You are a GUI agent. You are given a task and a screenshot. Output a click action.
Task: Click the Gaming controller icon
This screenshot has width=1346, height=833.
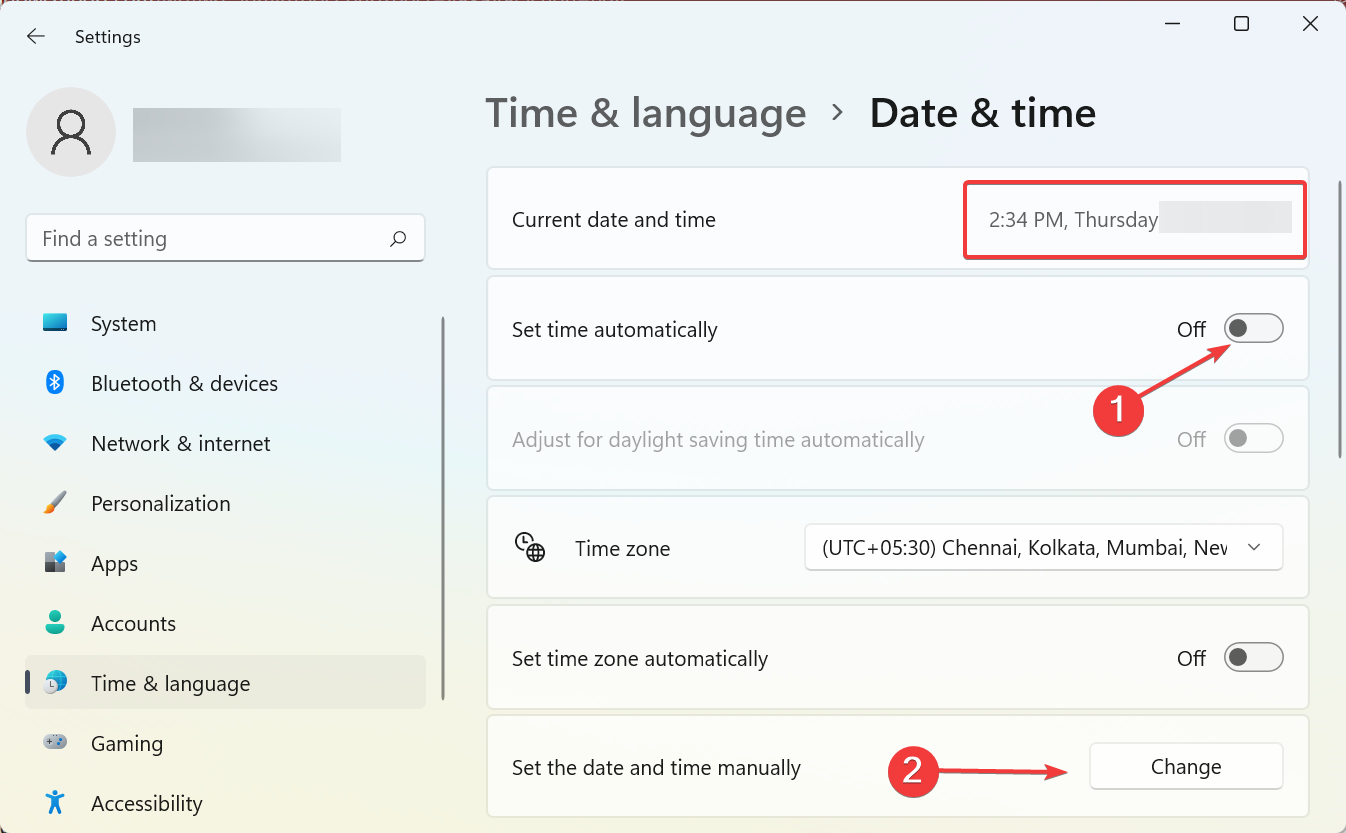pyautogui.click(x=55, y=743)
